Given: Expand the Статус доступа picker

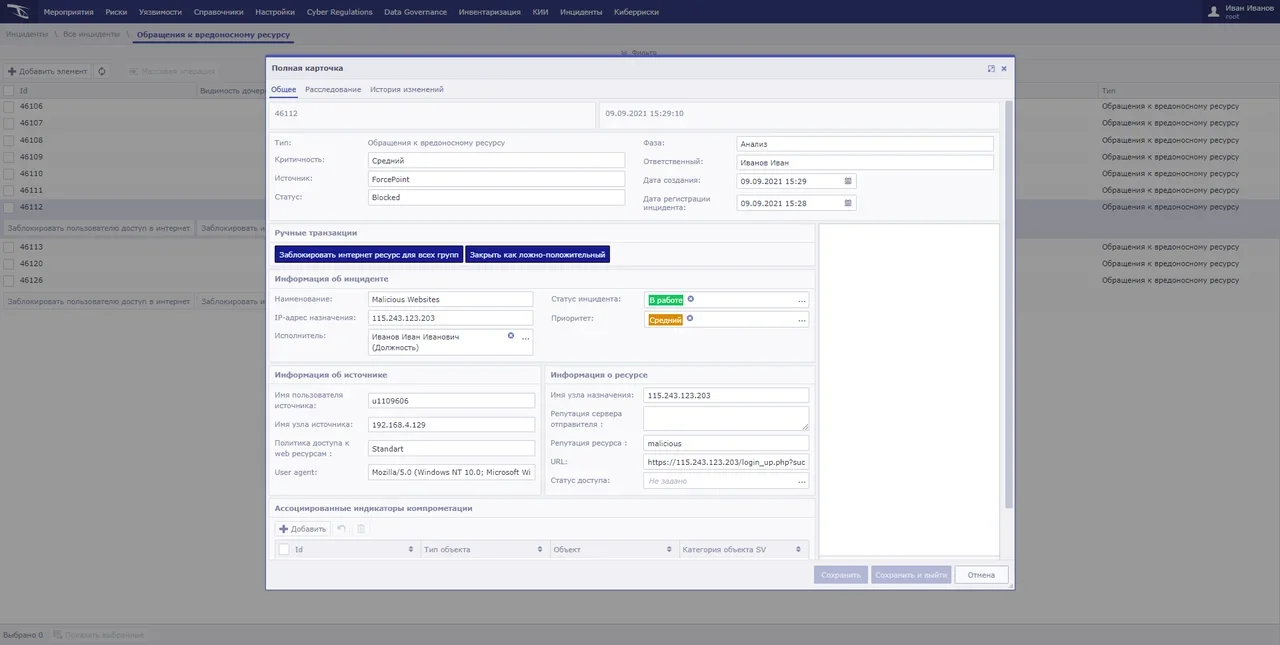Looking at the screenshot, I should point(801,482).
